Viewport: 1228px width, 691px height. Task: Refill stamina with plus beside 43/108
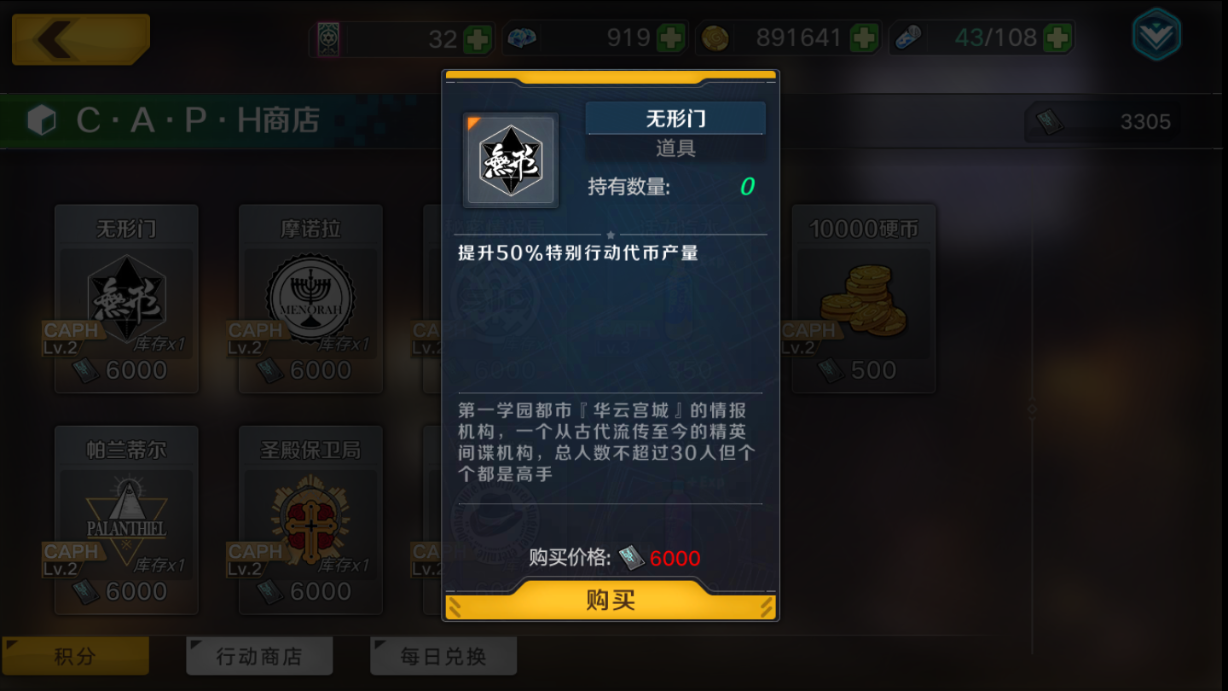click(1057, 39)
